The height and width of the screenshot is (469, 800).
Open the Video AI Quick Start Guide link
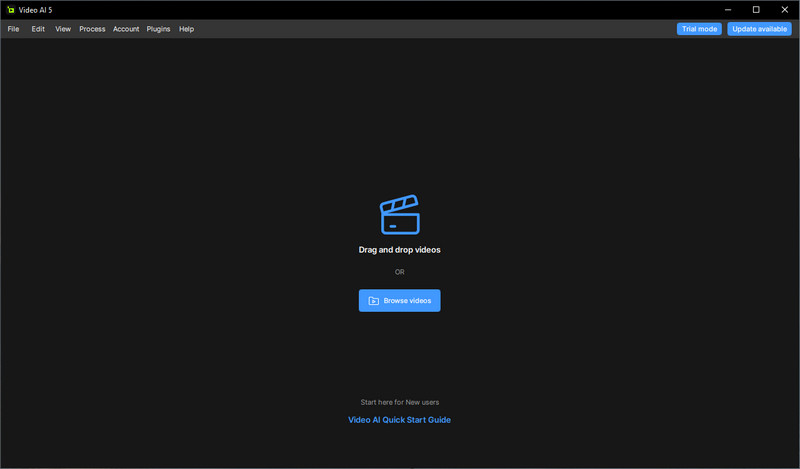pos(399,419)
